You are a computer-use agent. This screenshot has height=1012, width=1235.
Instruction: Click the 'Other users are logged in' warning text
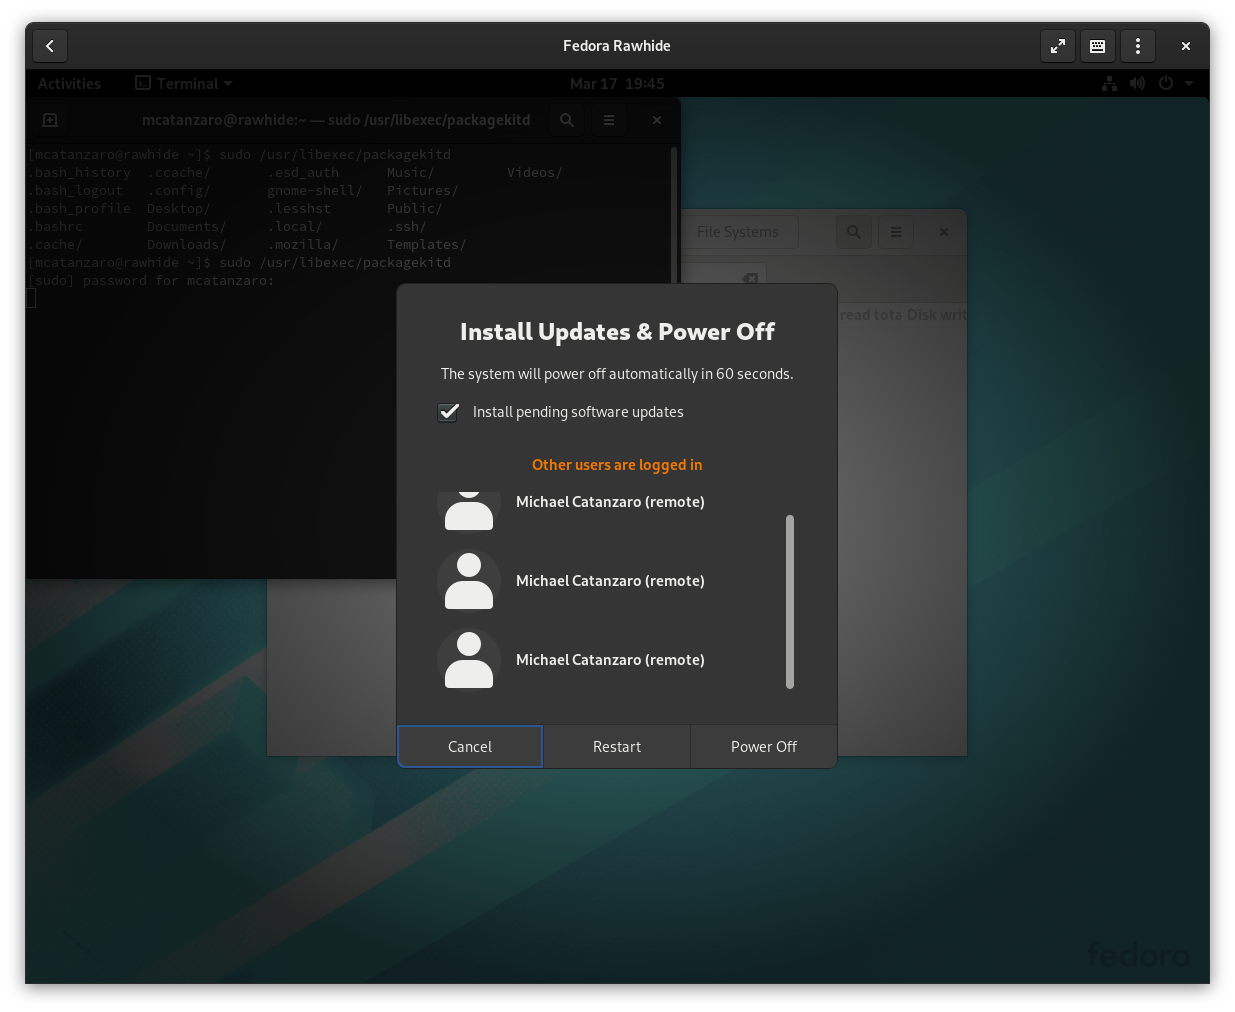pos(617,465)
